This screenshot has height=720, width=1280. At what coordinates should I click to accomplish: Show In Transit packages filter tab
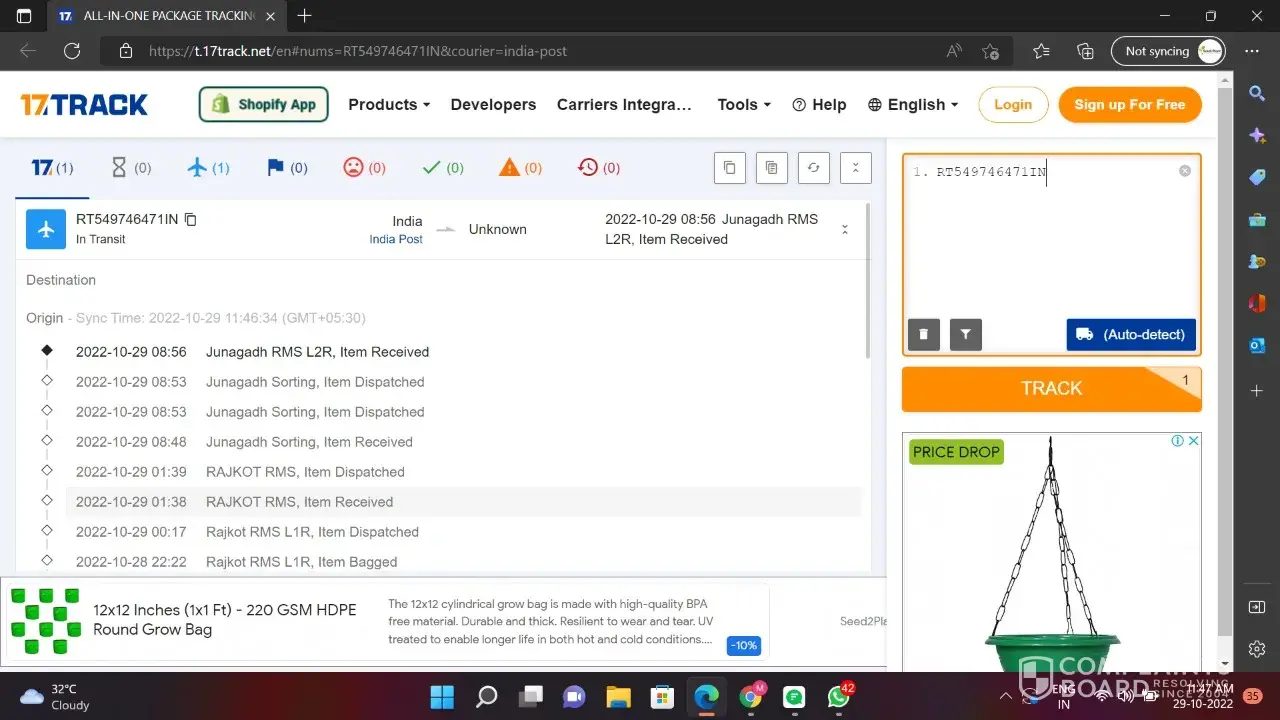[x=208, y=168]
